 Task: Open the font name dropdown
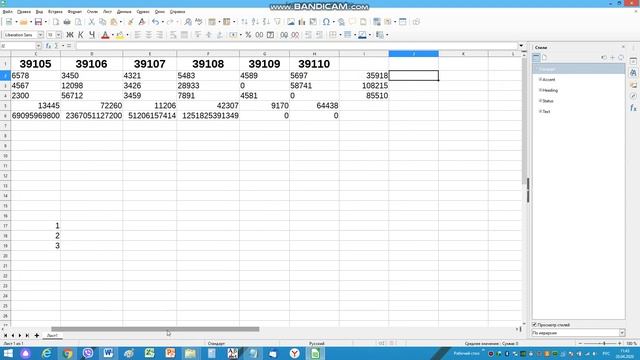click(40, 35)
